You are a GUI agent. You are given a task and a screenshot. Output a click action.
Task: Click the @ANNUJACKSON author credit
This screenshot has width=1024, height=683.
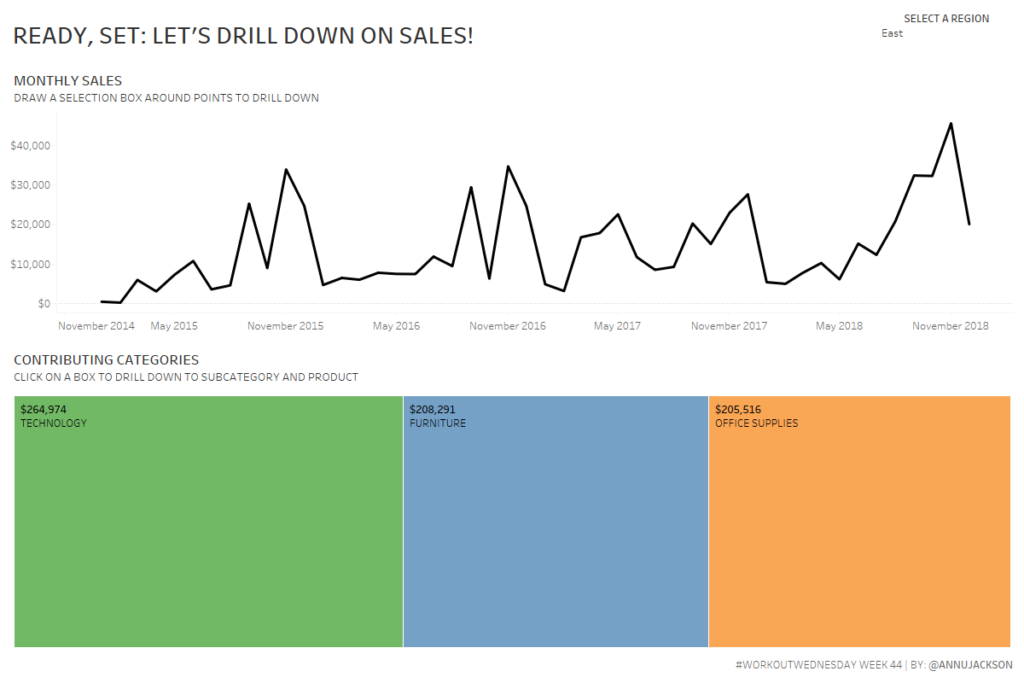click(x=970, y=665)
